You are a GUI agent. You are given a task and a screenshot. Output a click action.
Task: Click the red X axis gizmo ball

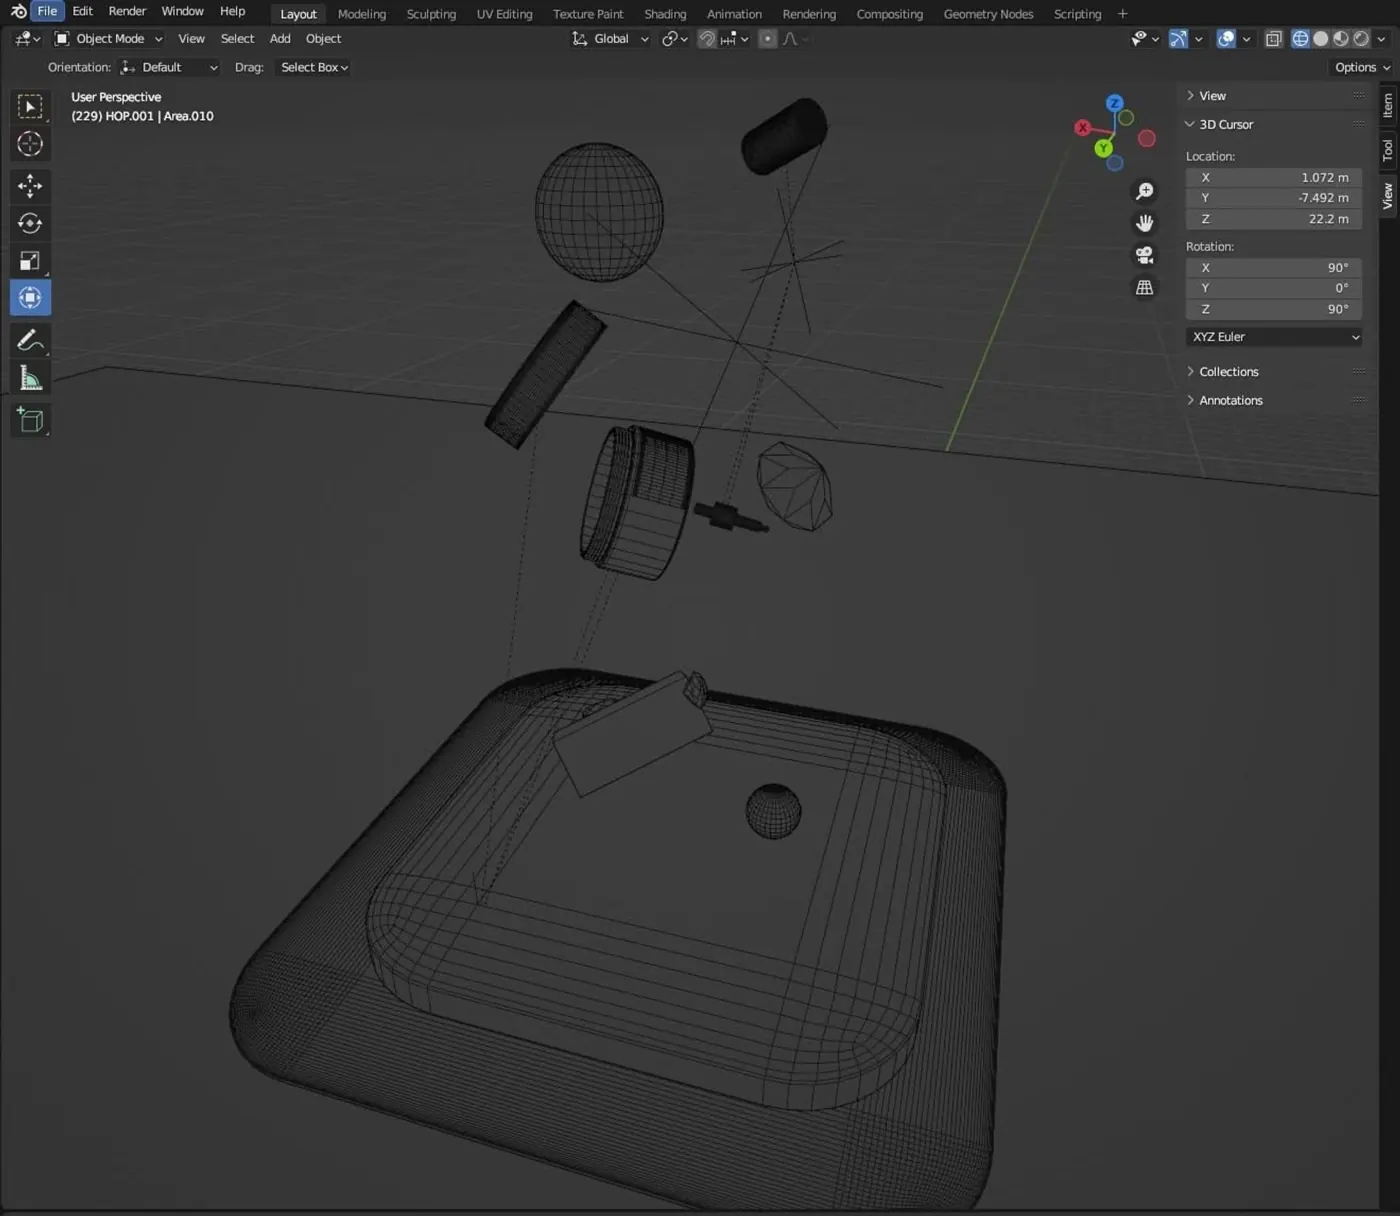(x=1082, y=128)
